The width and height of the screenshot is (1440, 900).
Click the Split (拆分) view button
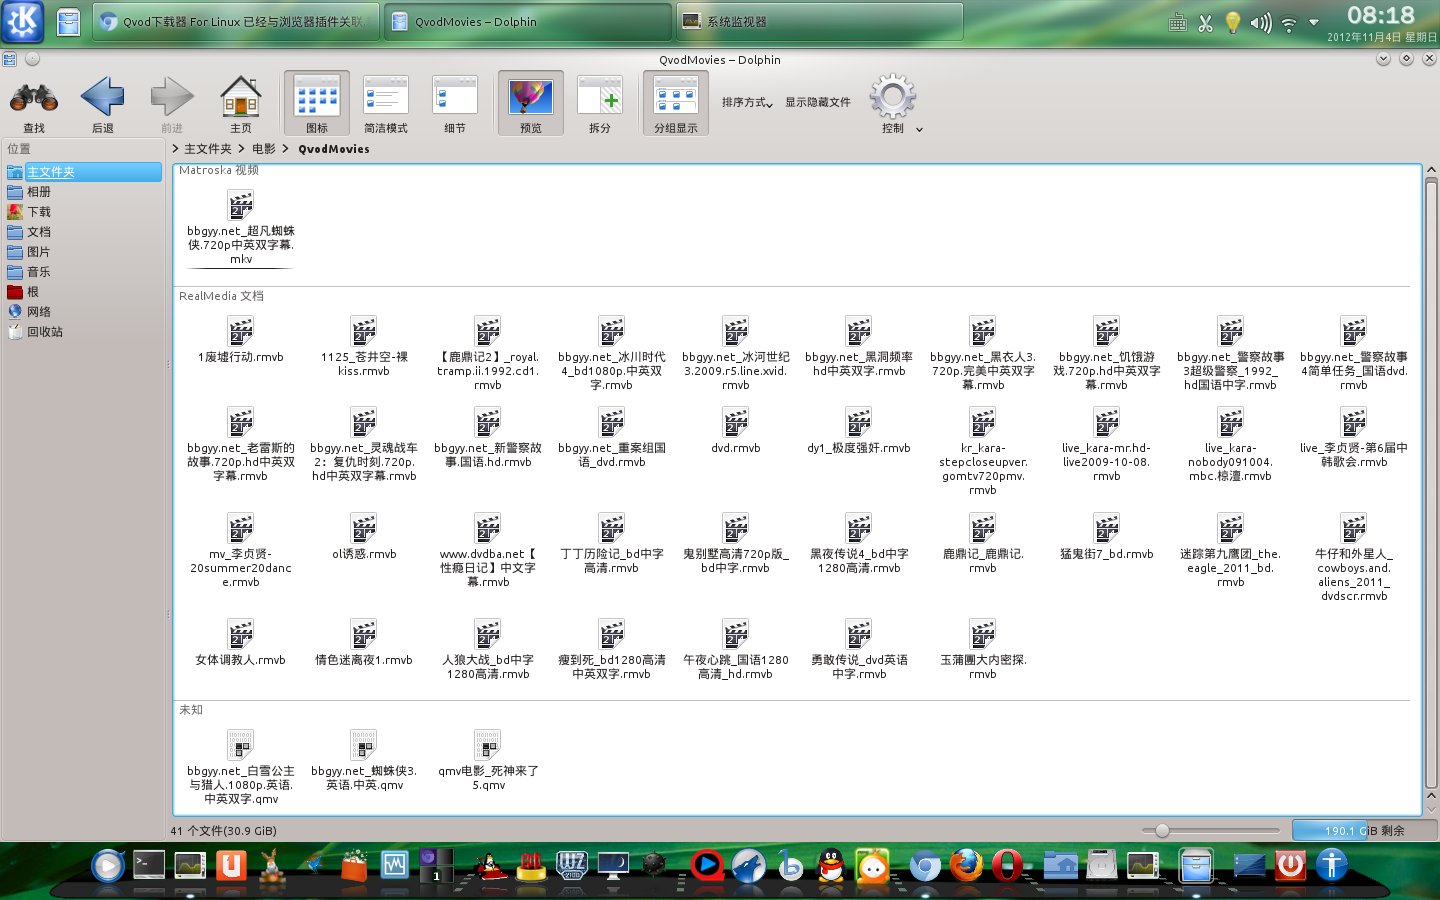pos(600,104)
